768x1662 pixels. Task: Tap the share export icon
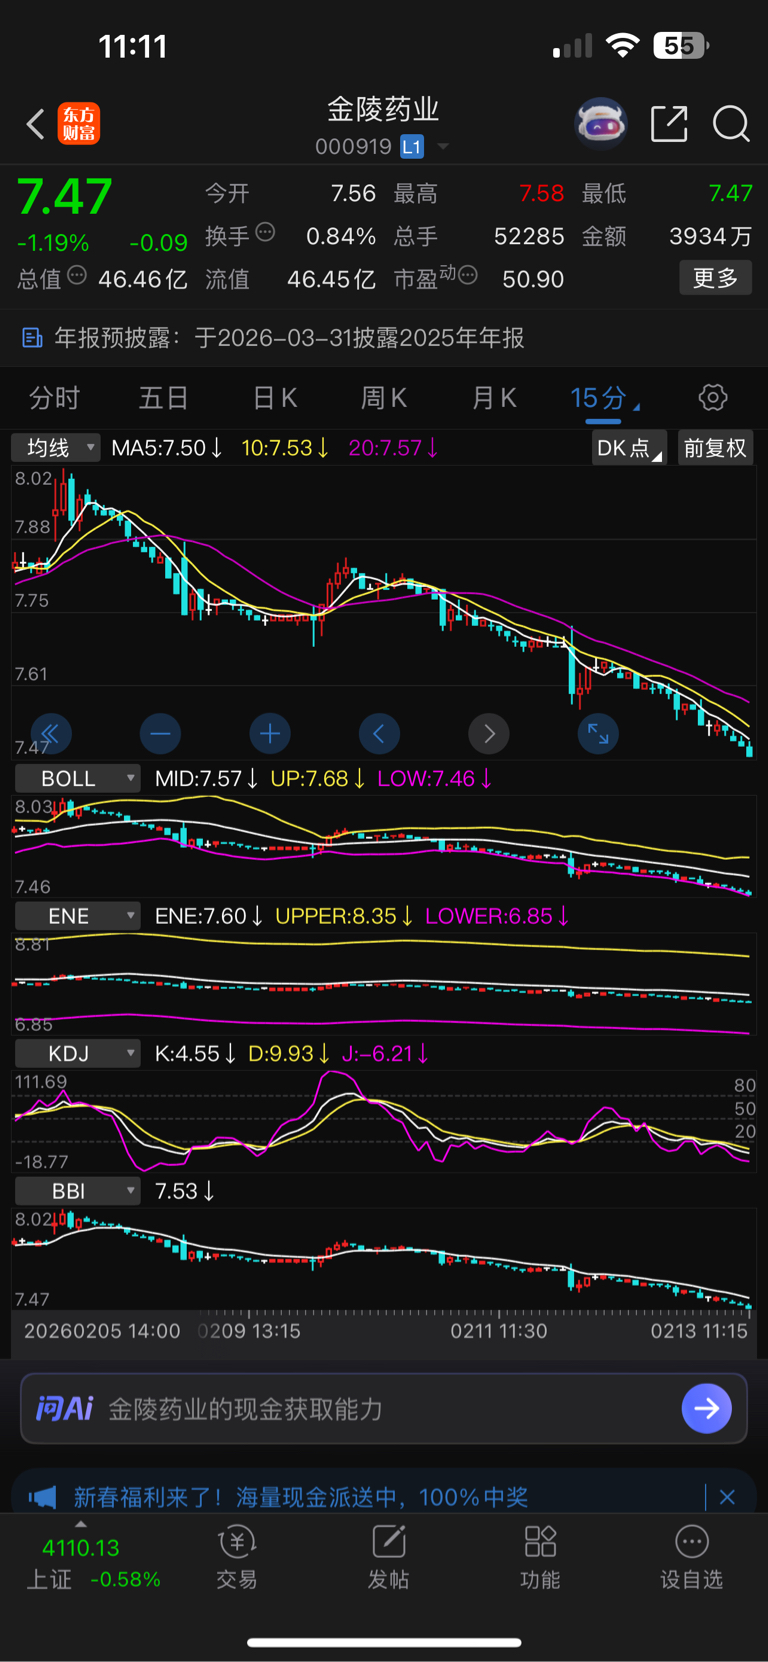(x=669, y=124)
